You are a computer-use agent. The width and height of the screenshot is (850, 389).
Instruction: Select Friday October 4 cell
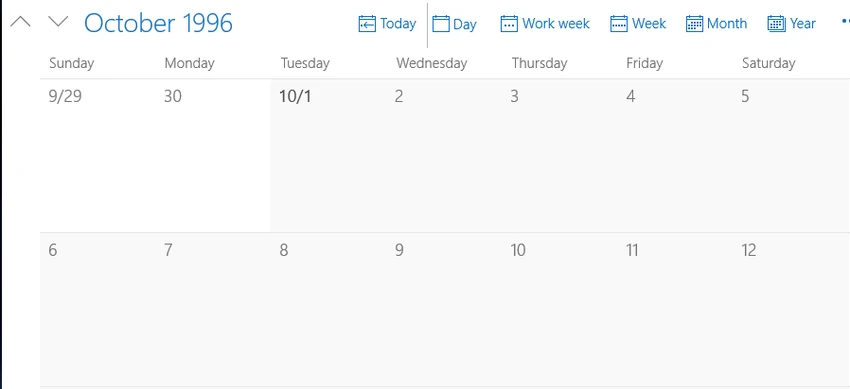[x=676, y=156]
